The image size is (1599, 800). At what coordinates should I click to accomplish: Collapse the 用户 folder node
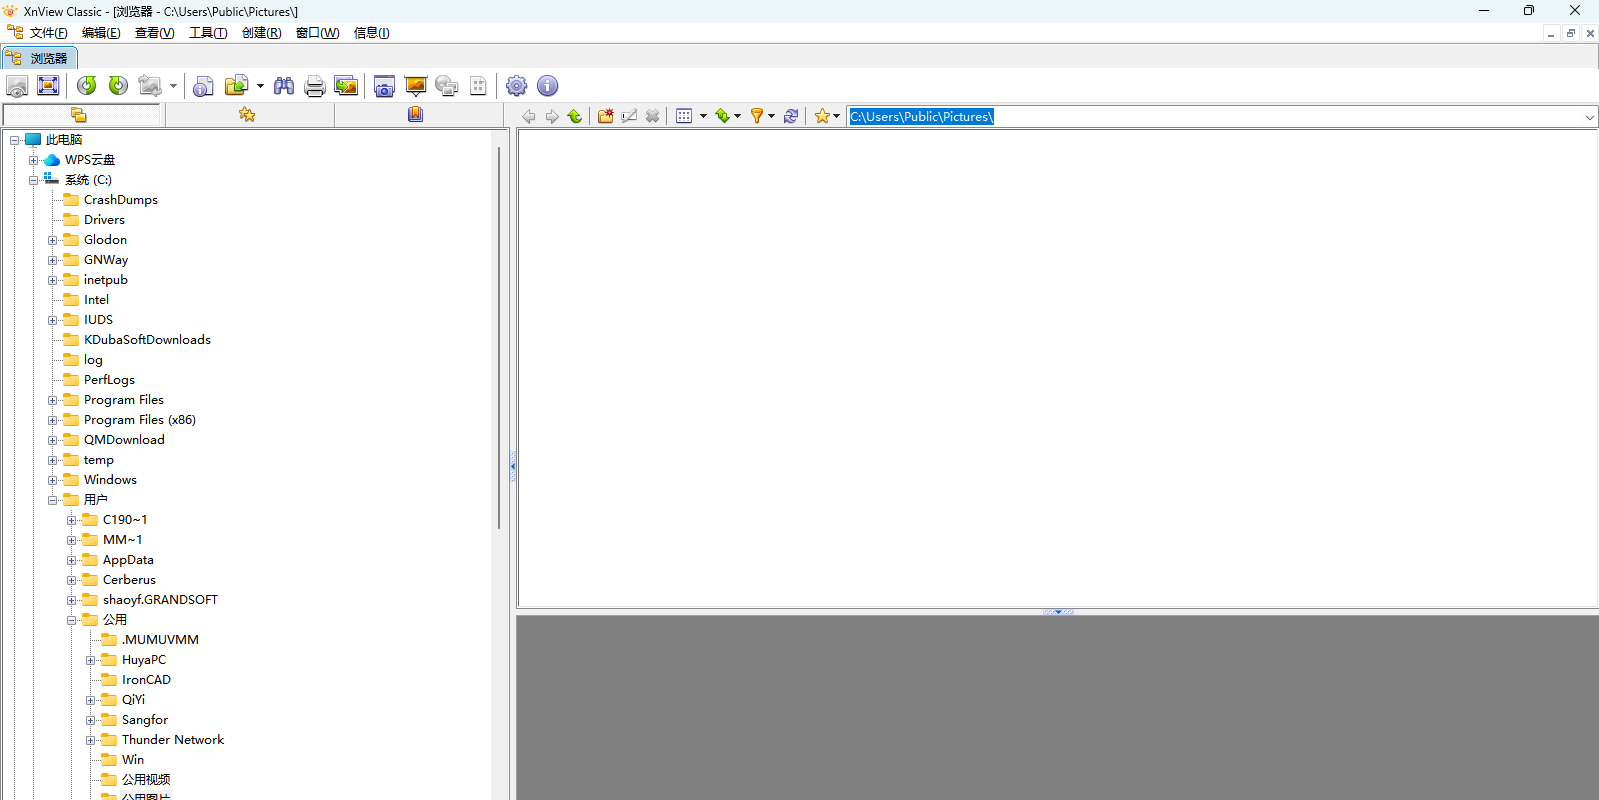(53, 500)
